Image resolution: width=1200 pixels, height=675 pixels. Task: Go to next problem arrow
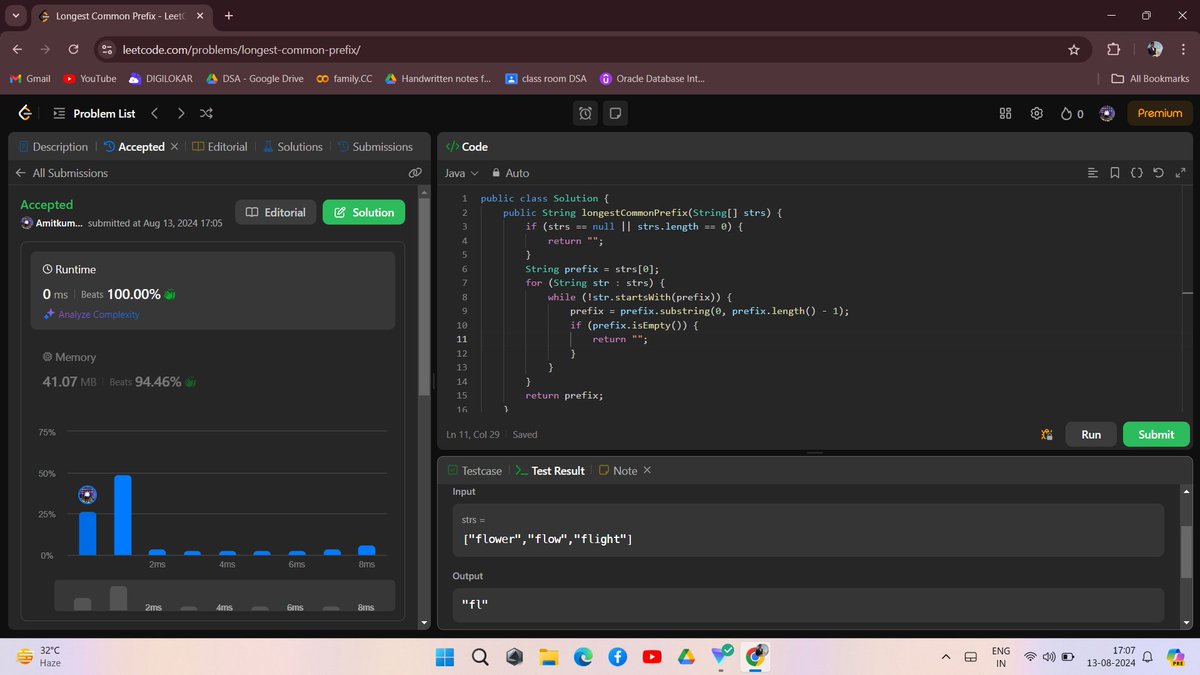click(x=180, y=113)
